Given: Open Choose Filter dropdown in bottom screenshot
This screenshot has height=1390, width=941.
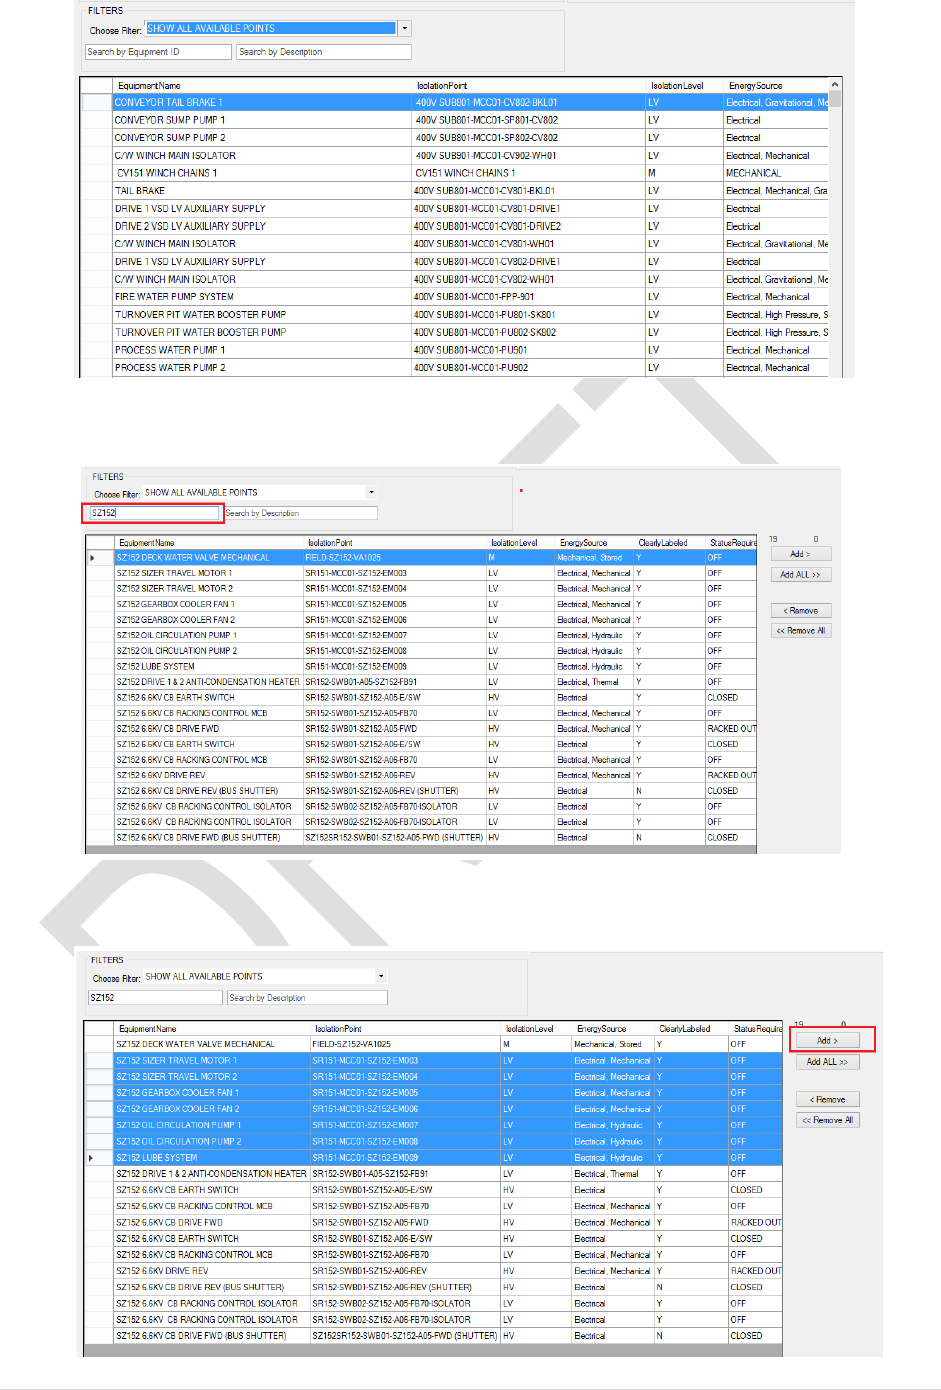Looking at the screenshot, I should [x=381, y=976].
